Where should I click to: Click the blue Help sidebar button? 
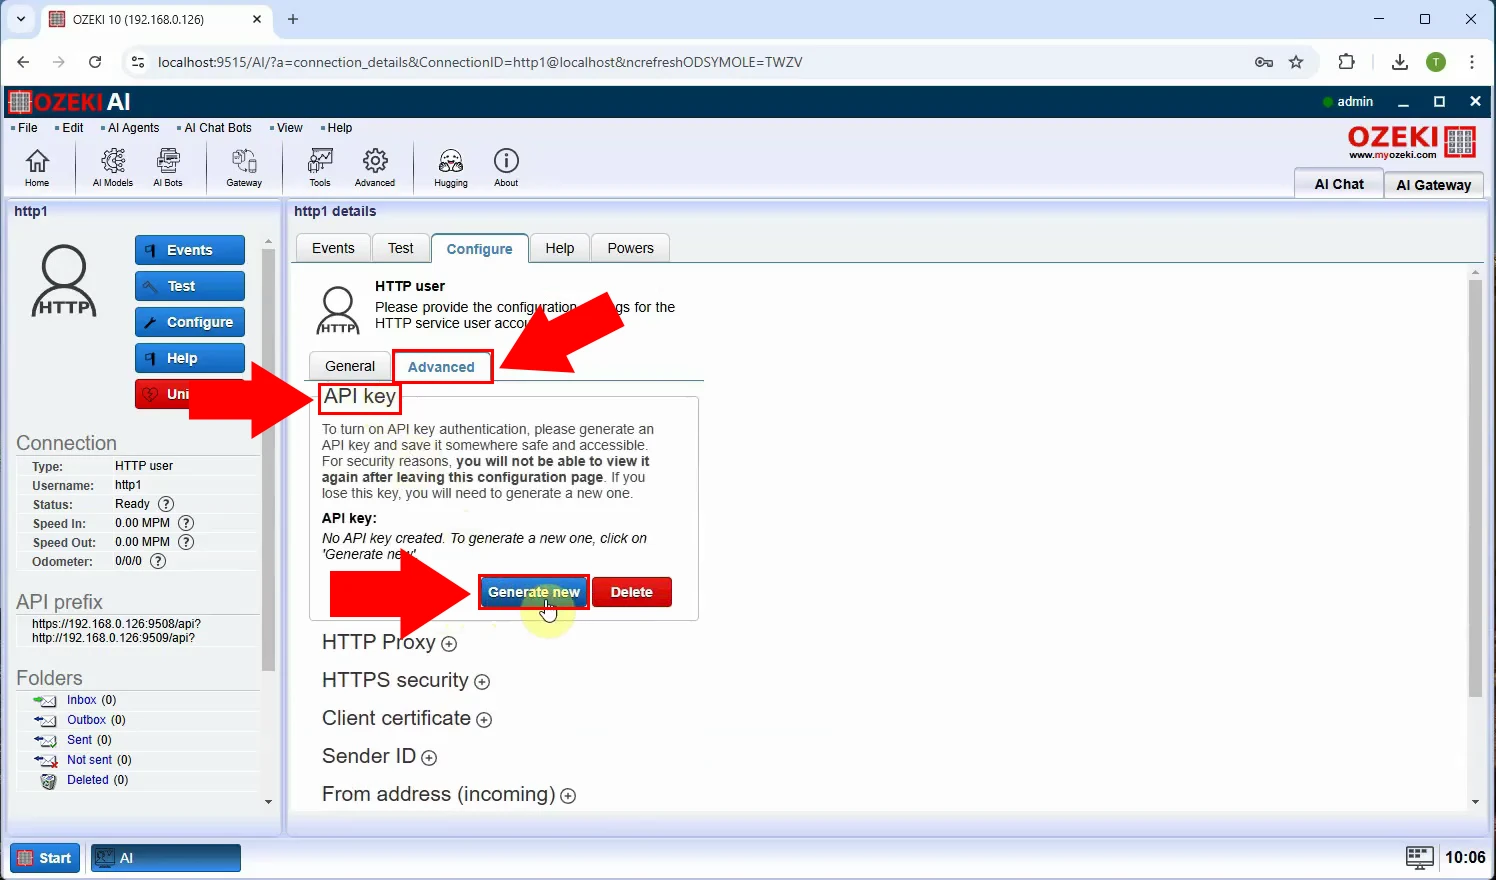(x=190, y=358)
